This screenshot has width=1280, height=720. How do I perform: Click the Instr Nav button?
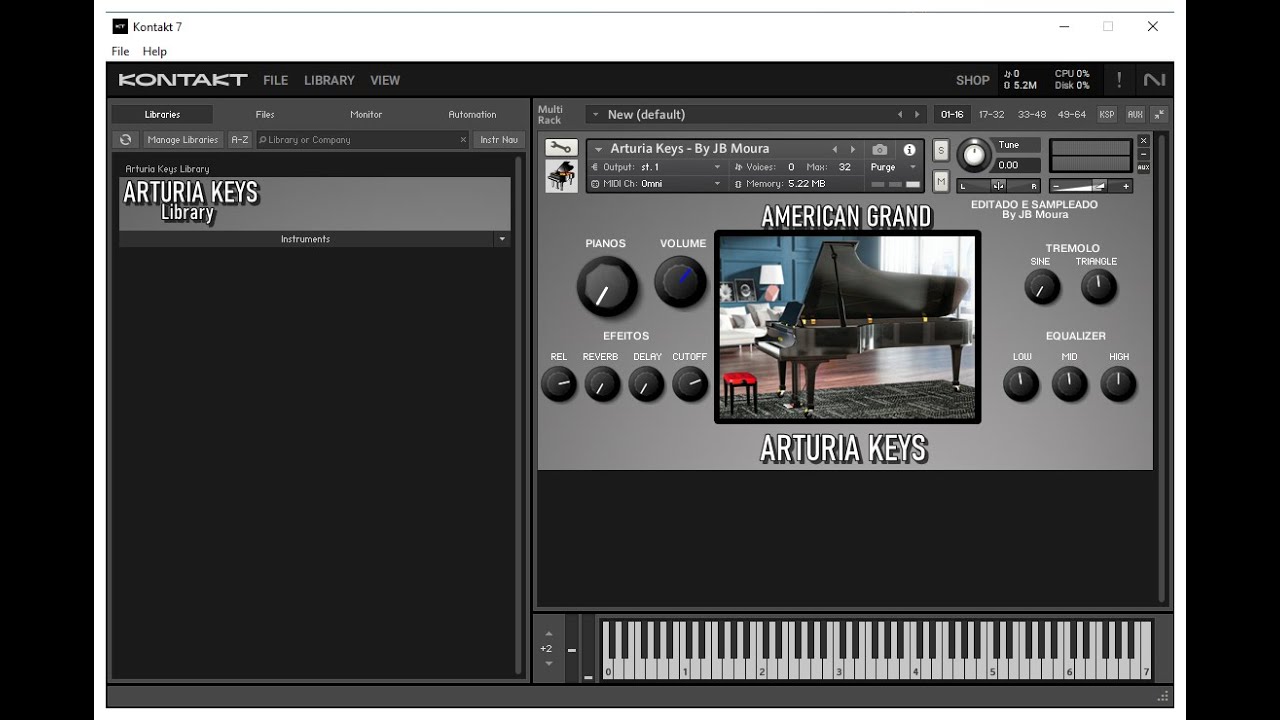[x=499, y=140]
